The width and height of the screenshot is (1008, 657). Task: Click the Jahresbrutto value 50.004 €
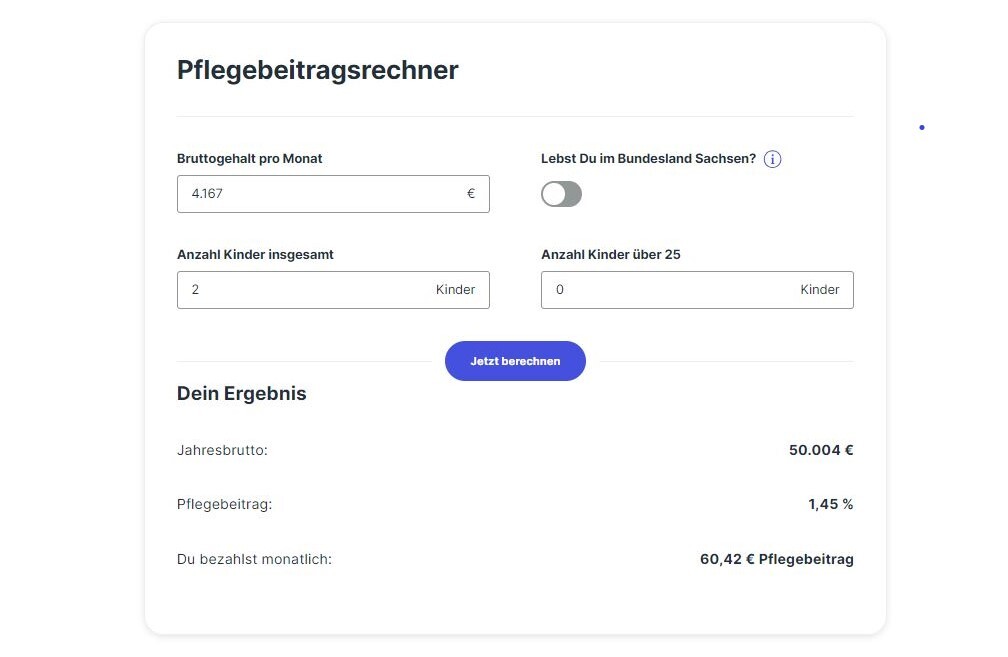click(821, 450)
